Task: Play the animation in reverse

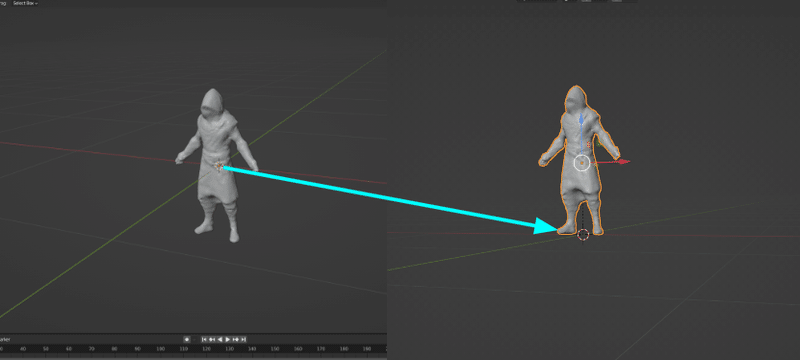Action: [220, 340]
